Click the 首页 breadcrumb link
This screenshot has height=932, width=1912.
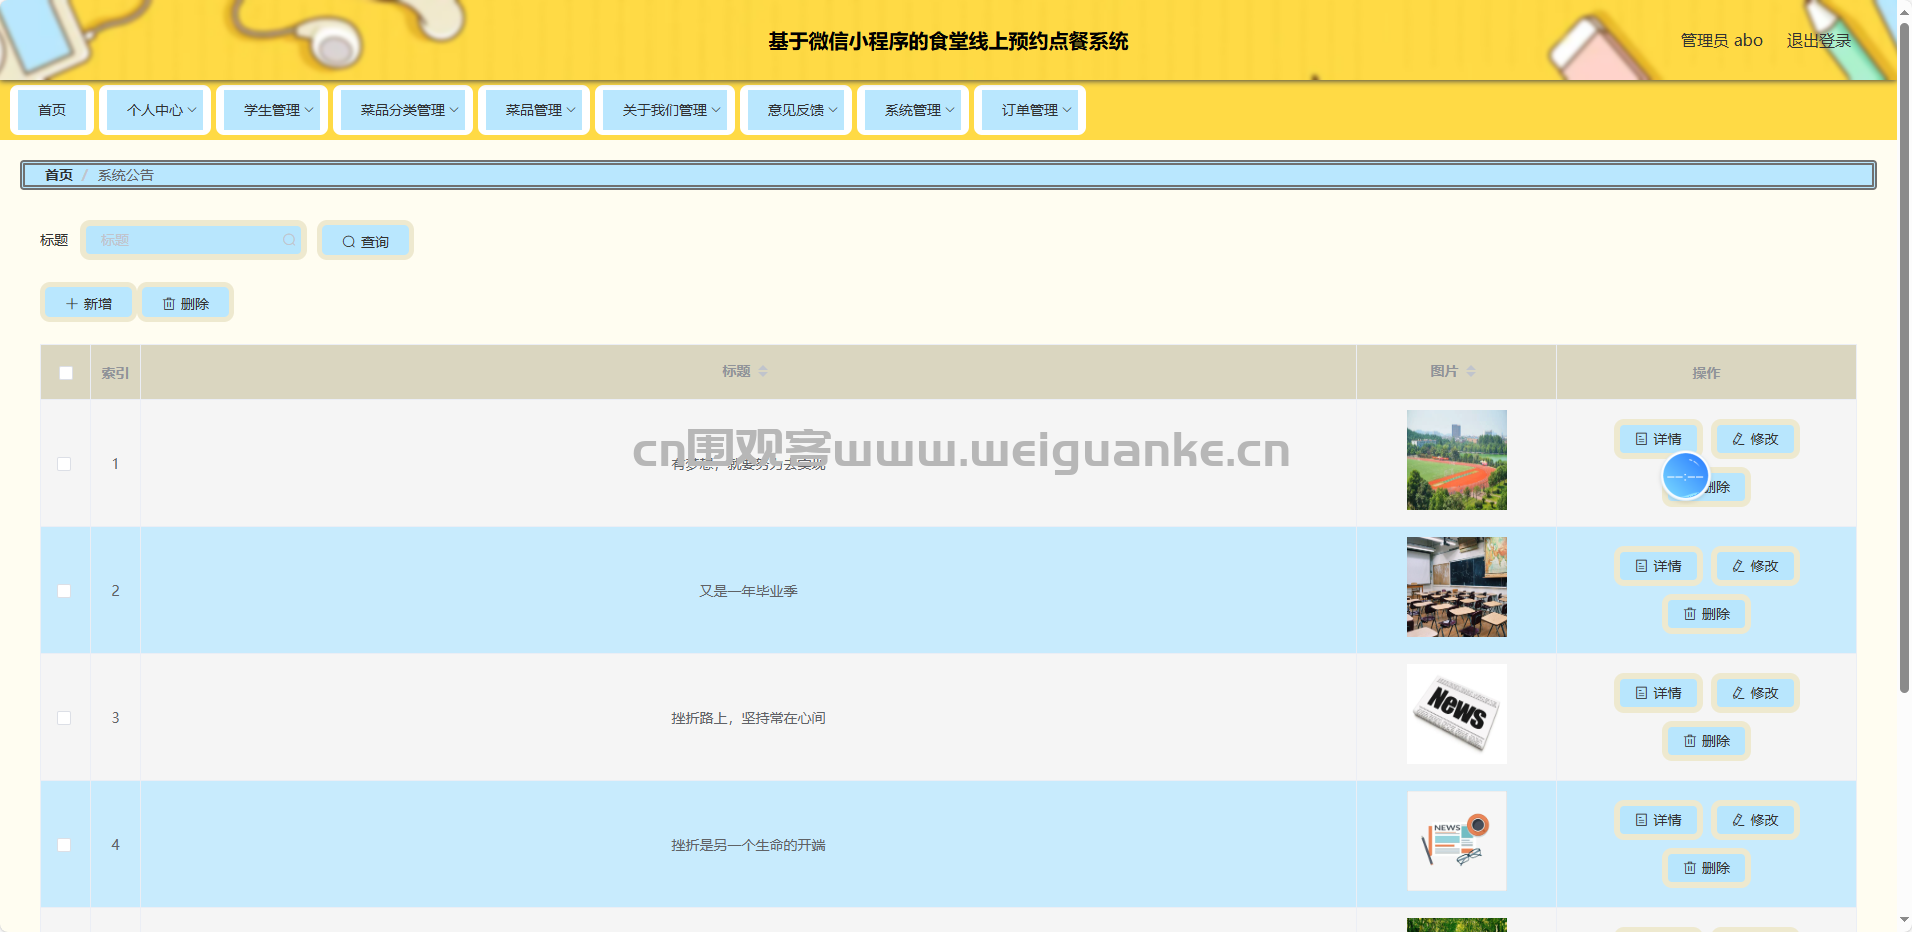pyautogui.click(x=59, y=175)
